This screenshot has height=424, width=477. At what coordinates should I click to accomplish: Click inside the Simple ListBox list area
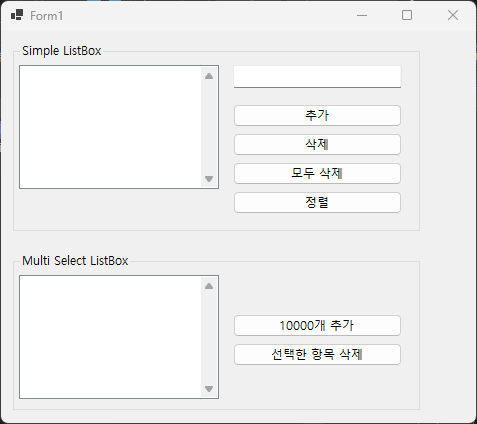110,127
